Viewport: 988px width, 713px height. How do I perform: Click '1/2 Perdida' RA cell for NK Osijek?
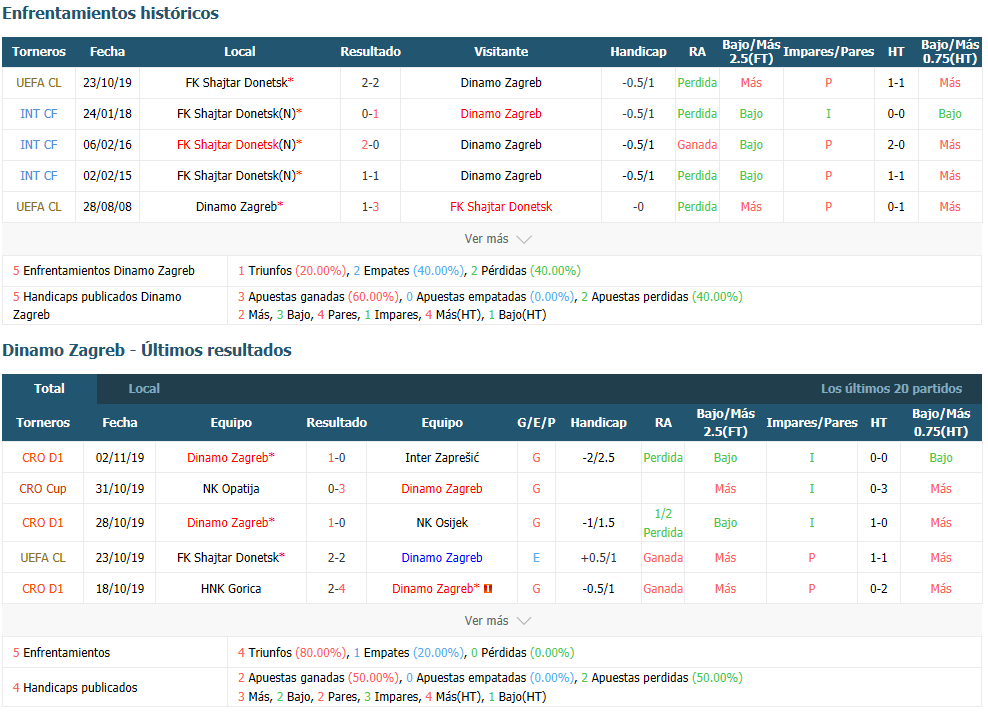pos(663,523)
